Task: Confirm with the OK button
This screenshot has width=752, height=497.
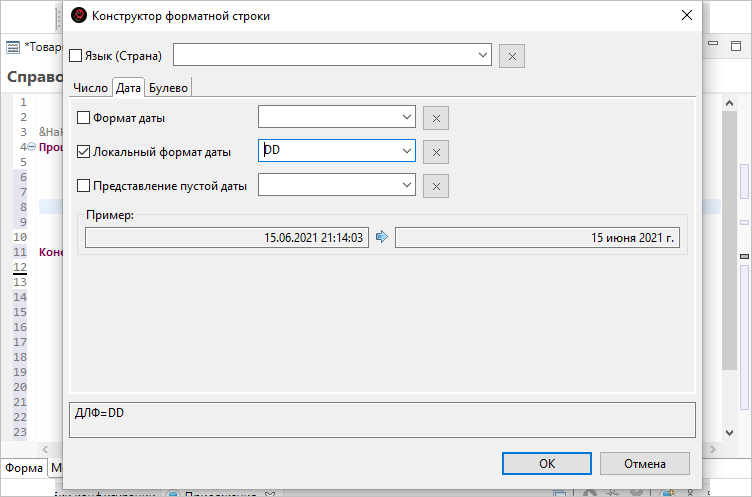Action: [547, 463]
